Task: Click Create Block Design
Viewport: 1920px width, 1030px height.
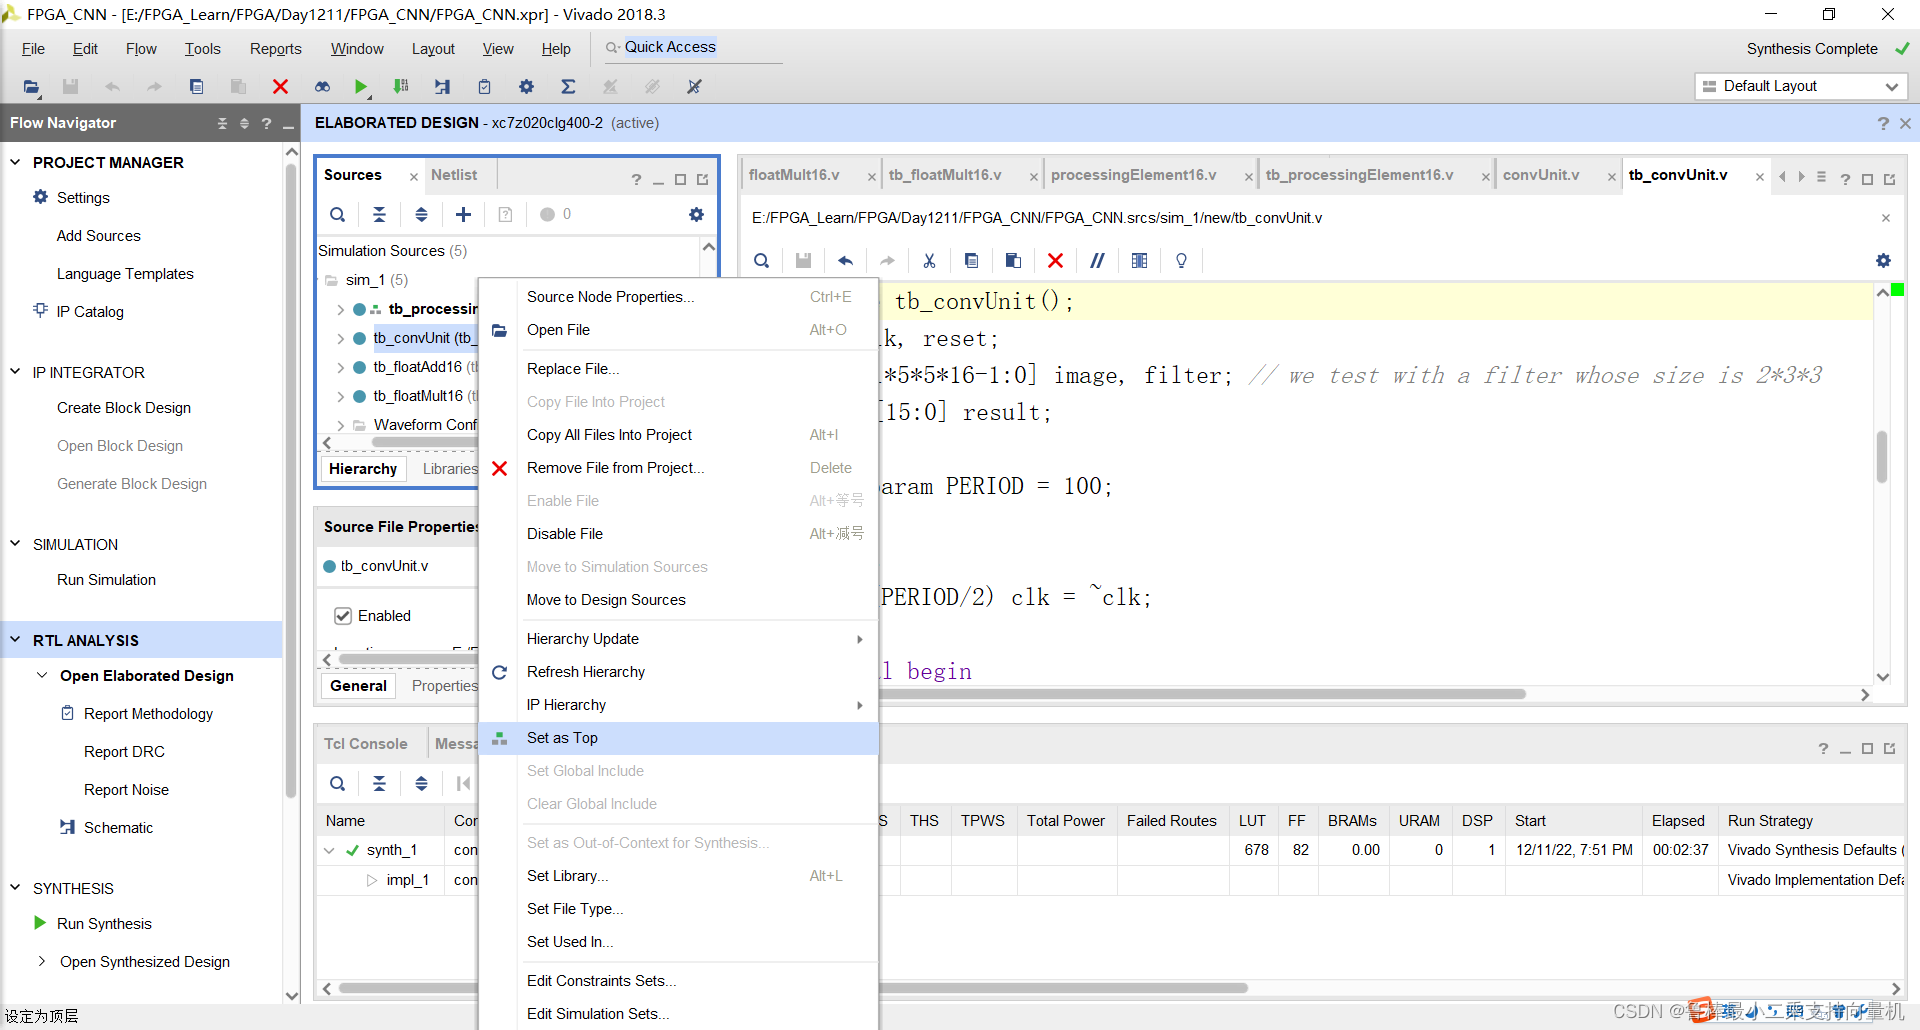Action: click(124, 408)
